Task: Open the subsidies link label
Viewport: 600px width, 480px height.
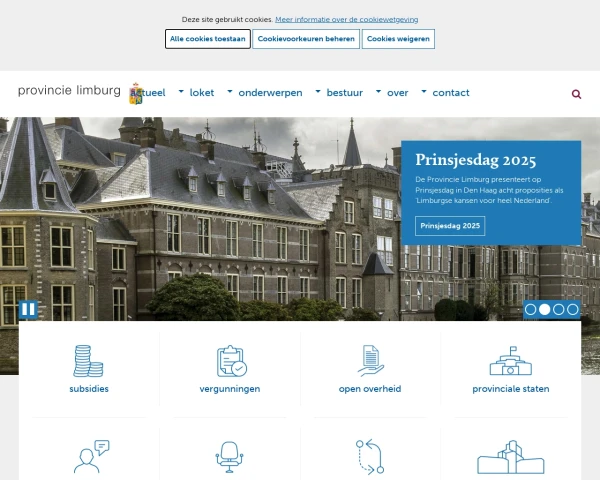Action: [x=89, y=389]
